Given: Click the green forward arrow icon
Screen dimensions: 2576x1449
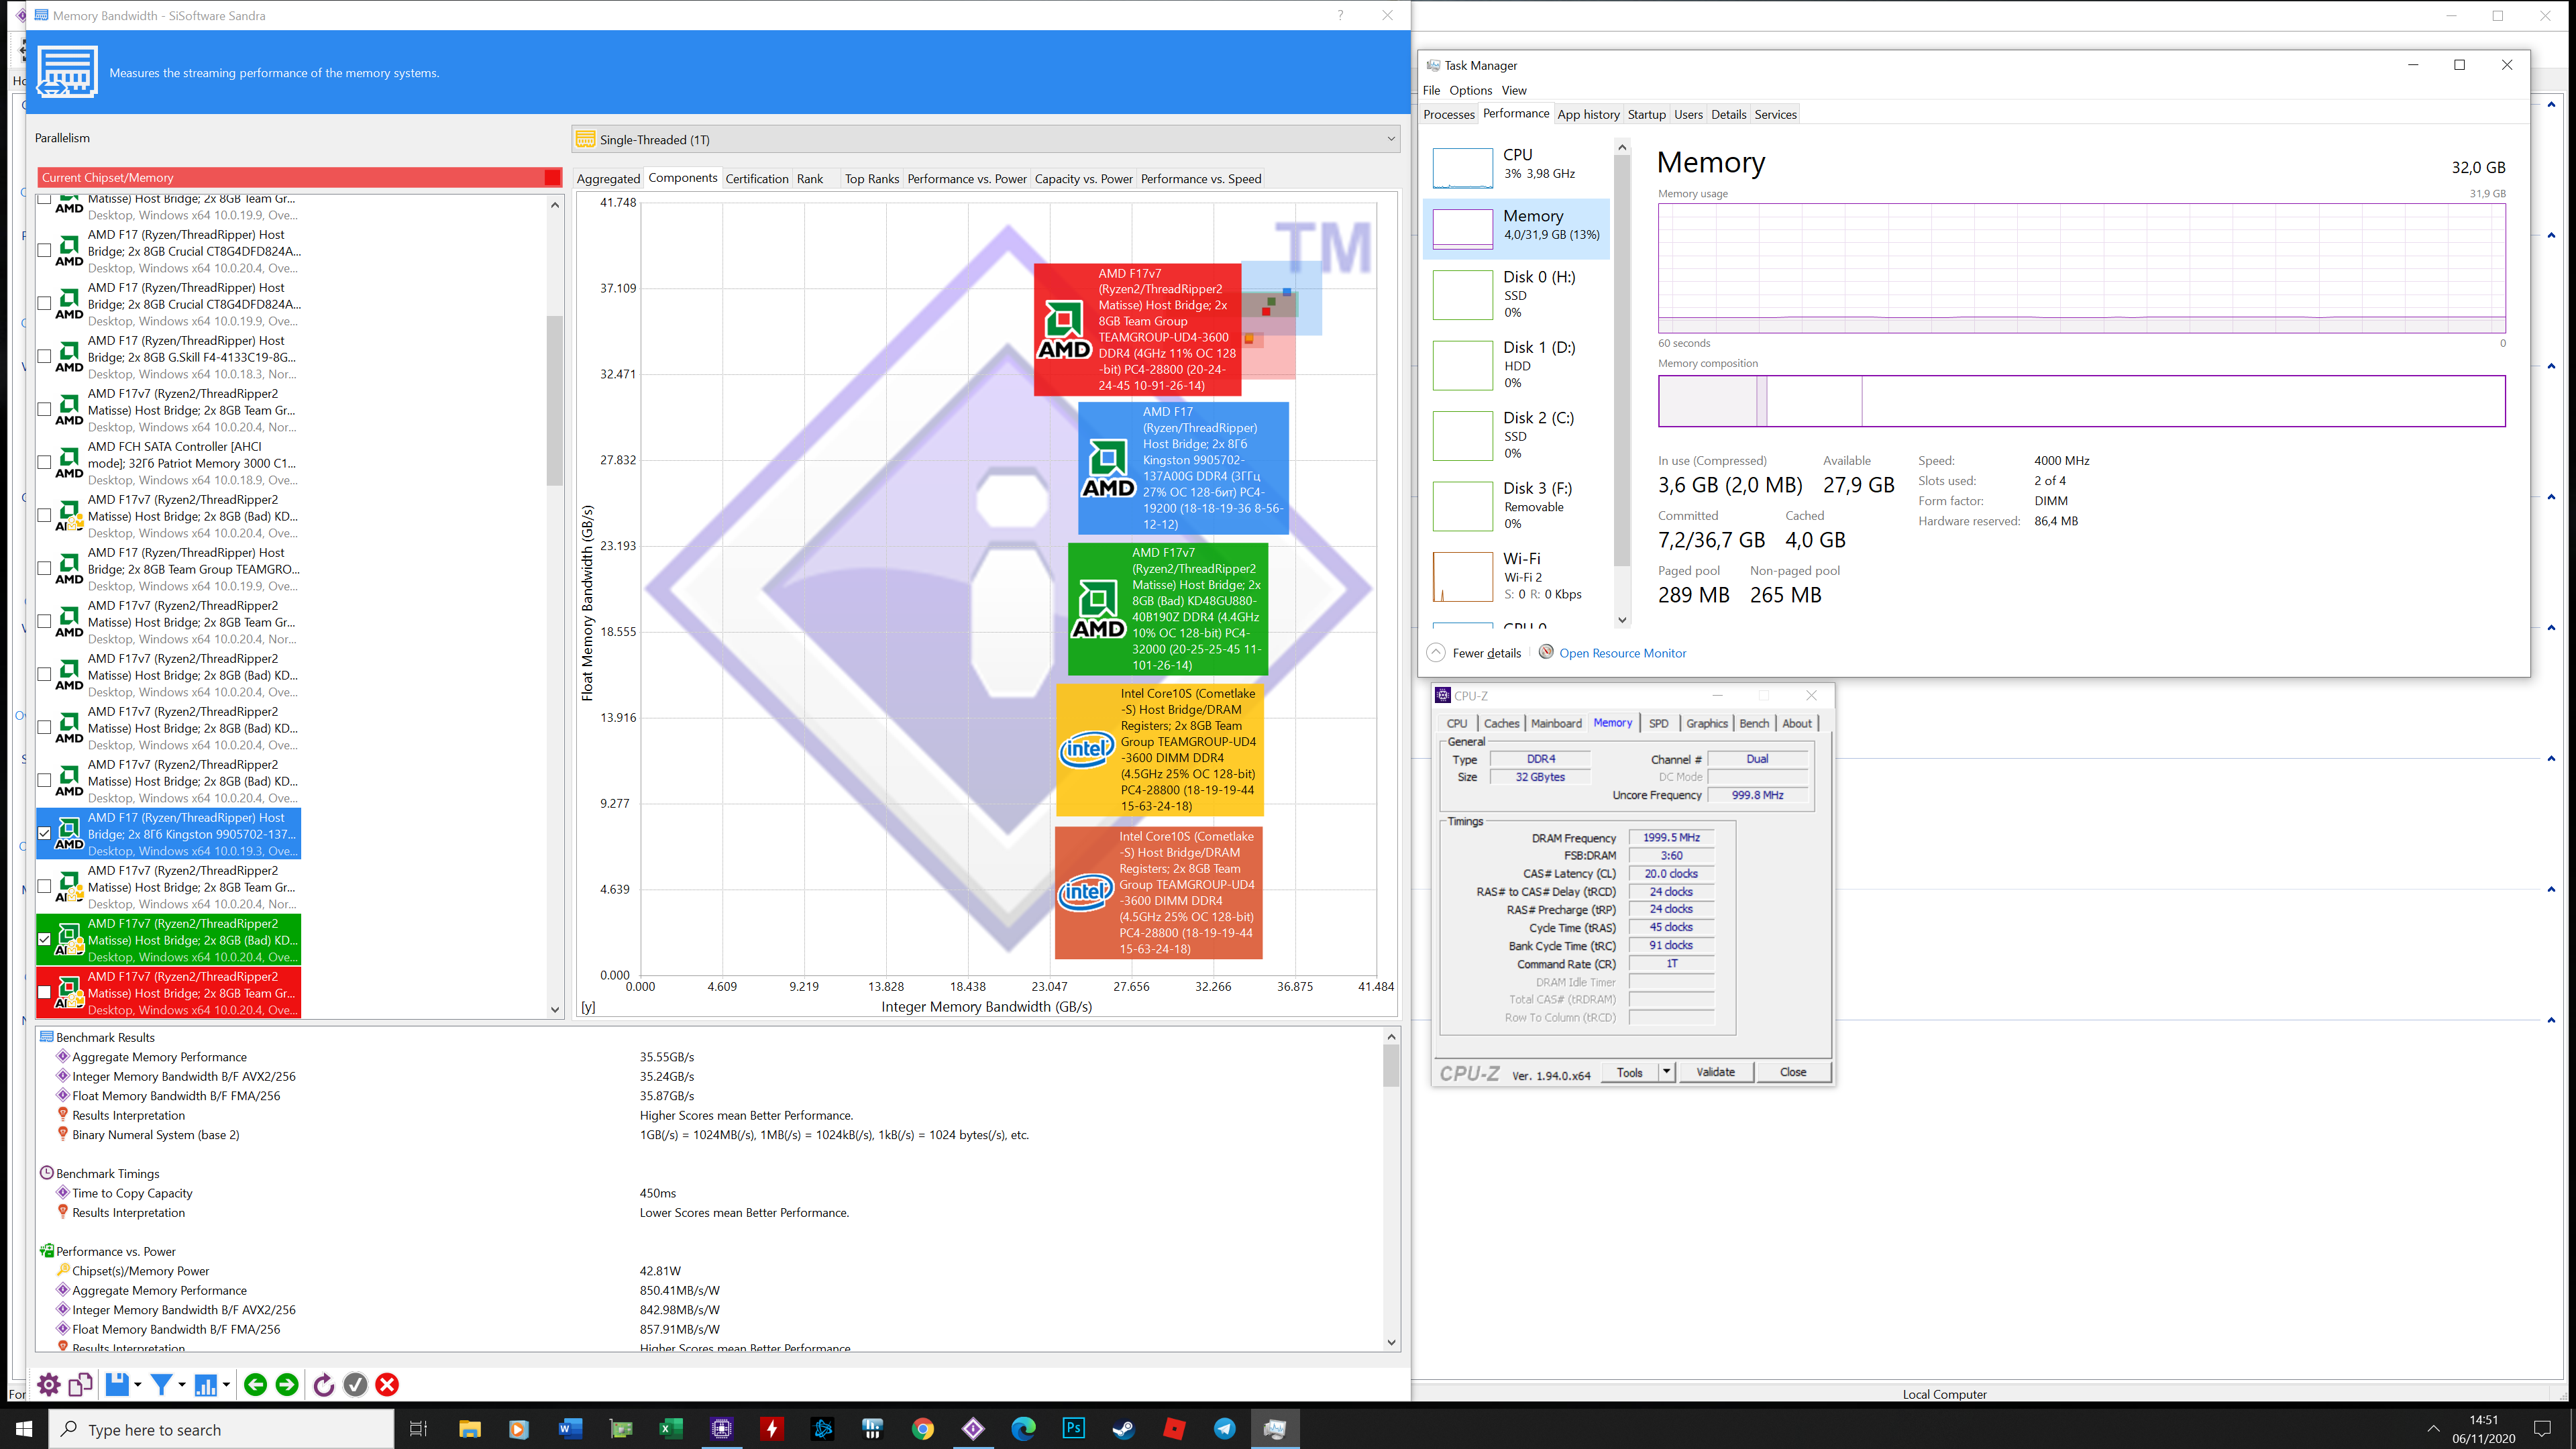Looking at the screenshot, I should click(x=287, y=1384).
